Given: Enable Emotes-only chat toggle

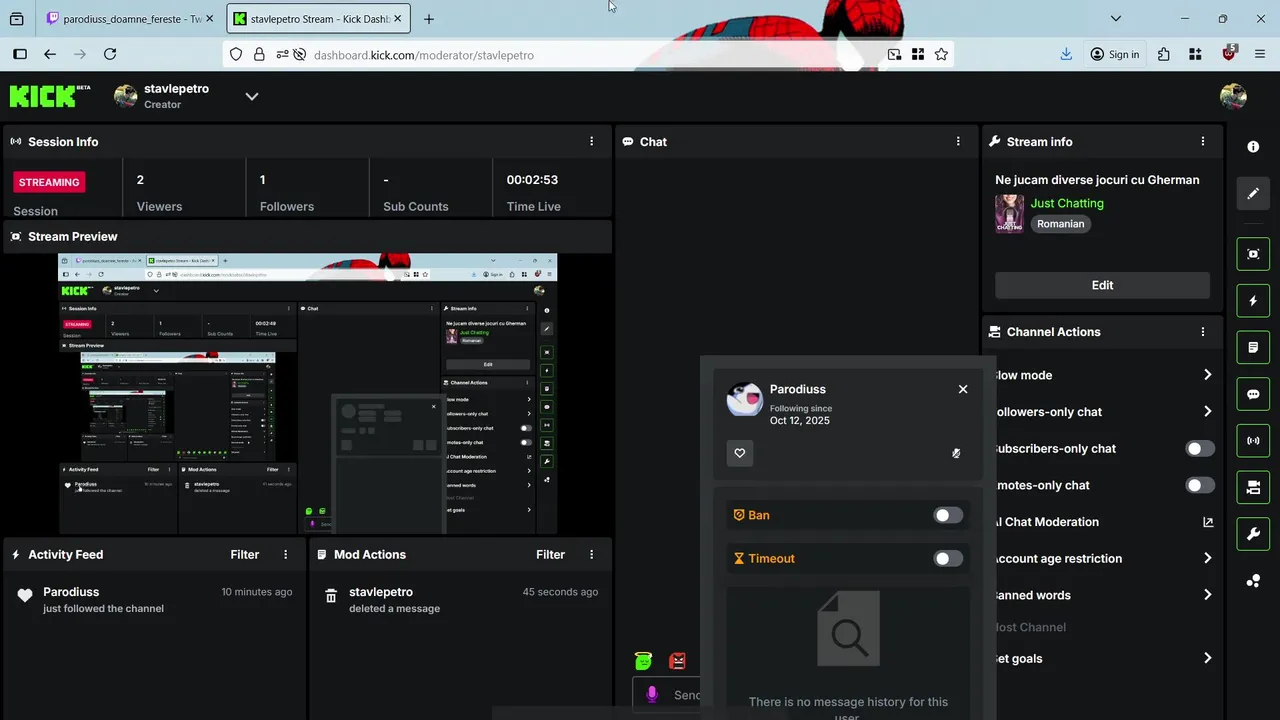Looking at the screenshot, I should [x=1200, y=485].
